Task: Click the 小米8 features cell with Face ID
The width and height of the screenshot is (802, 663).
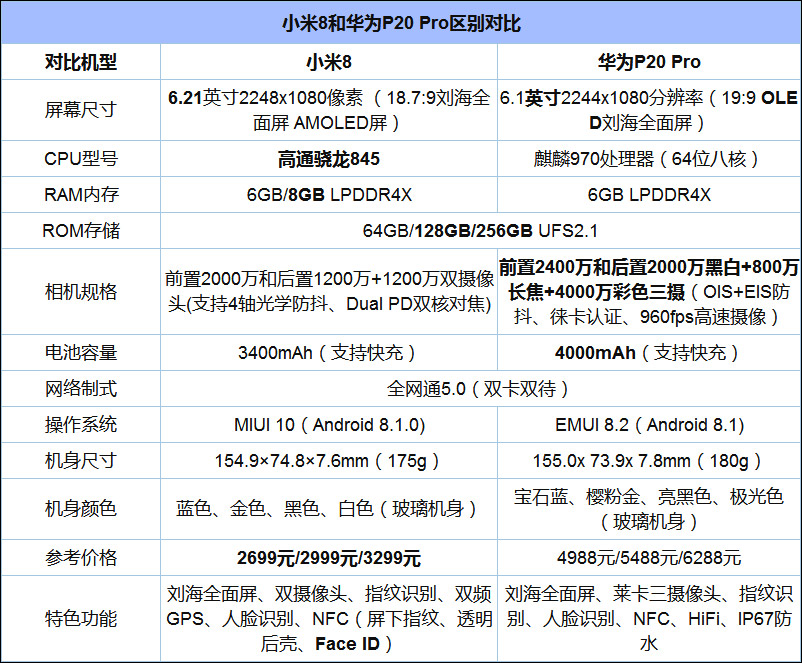Action: (329, 618)
